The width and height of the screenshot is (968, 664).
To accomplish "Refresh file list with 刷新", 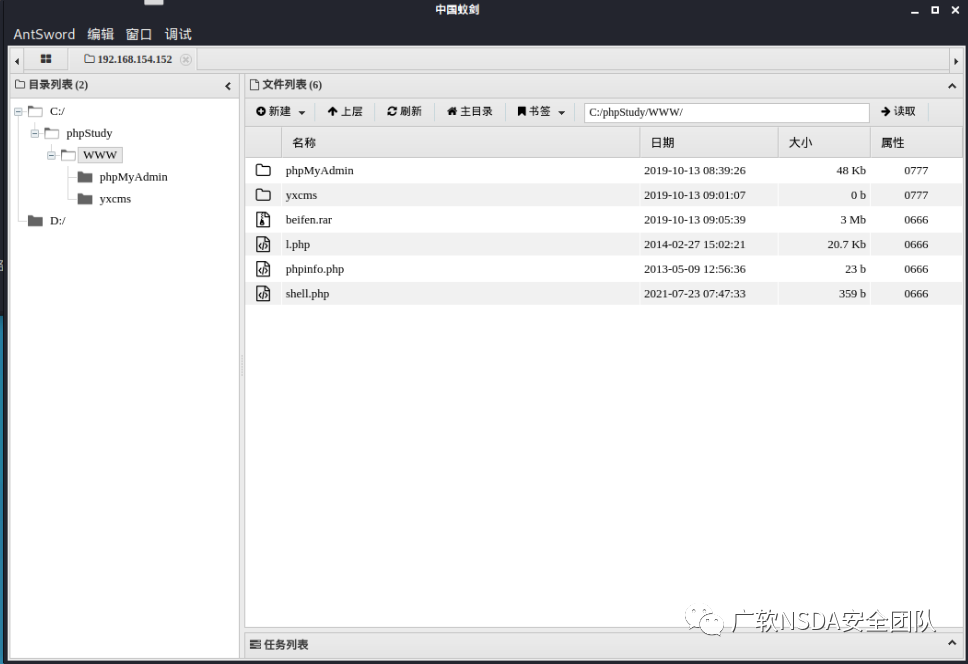I will (404, 112).
